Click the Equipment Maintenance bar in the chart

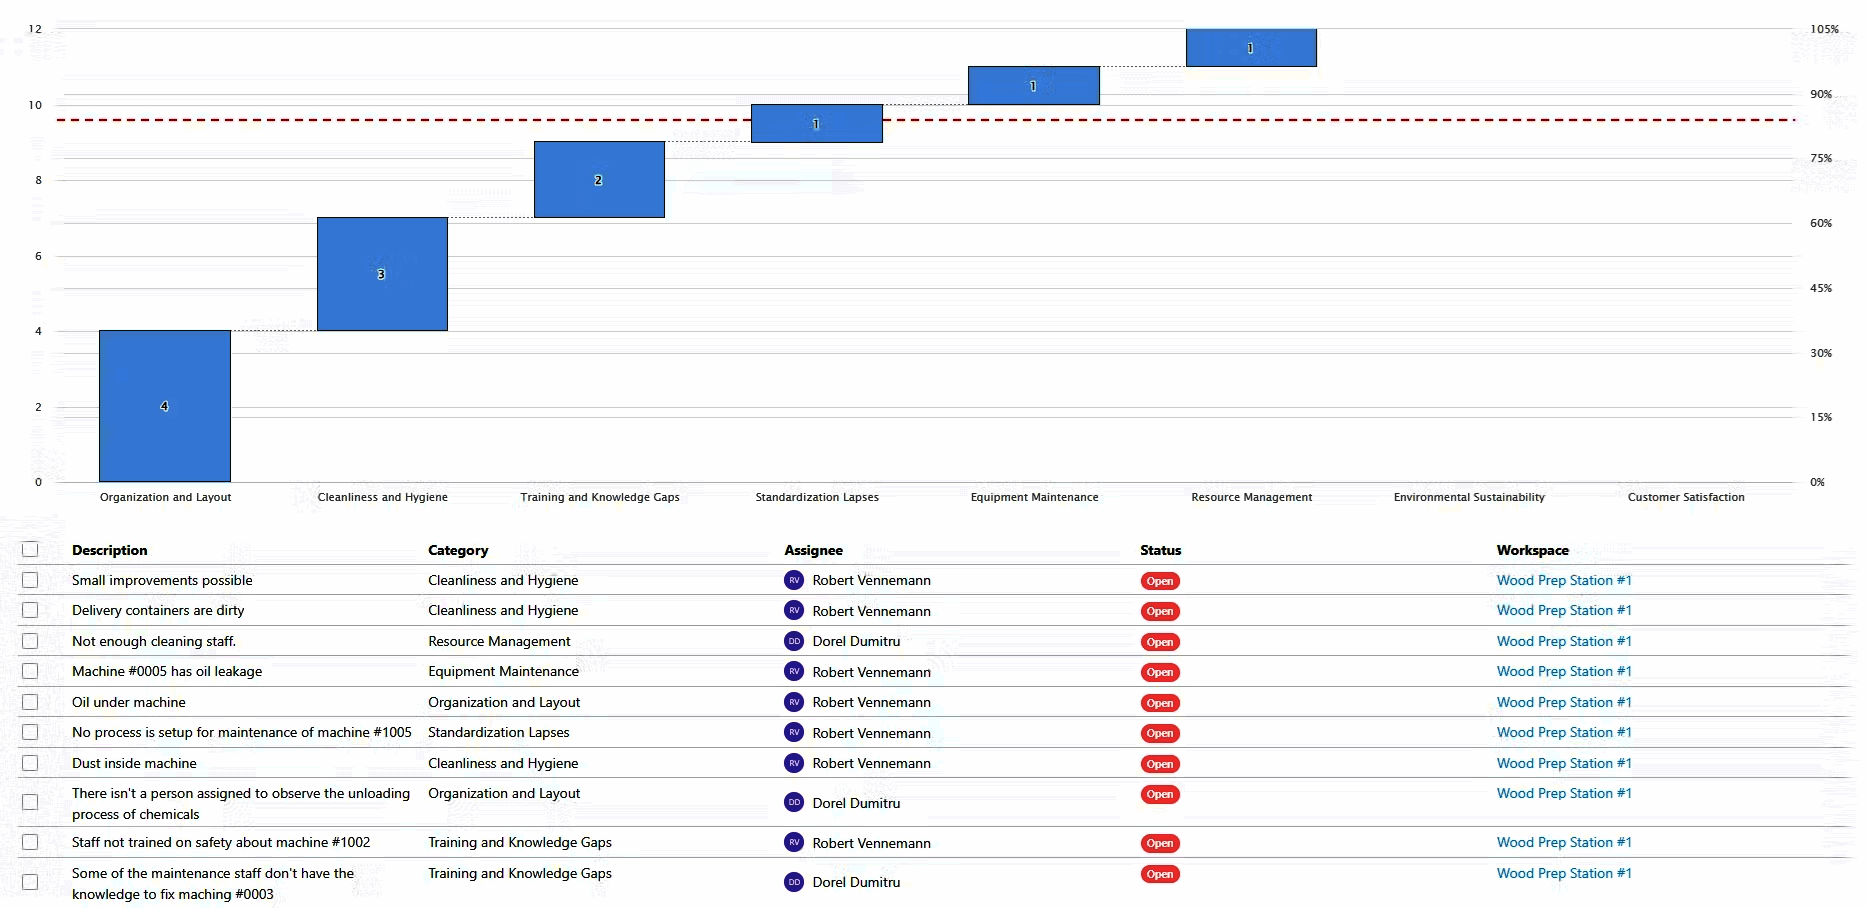click(1034, 85)
